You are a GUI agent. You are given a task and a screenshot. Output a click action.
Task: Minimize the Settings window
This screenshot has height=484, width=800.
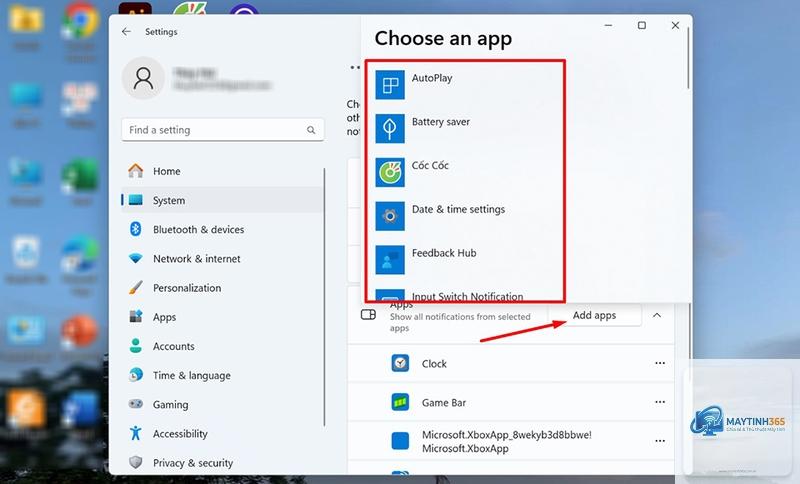608,25
